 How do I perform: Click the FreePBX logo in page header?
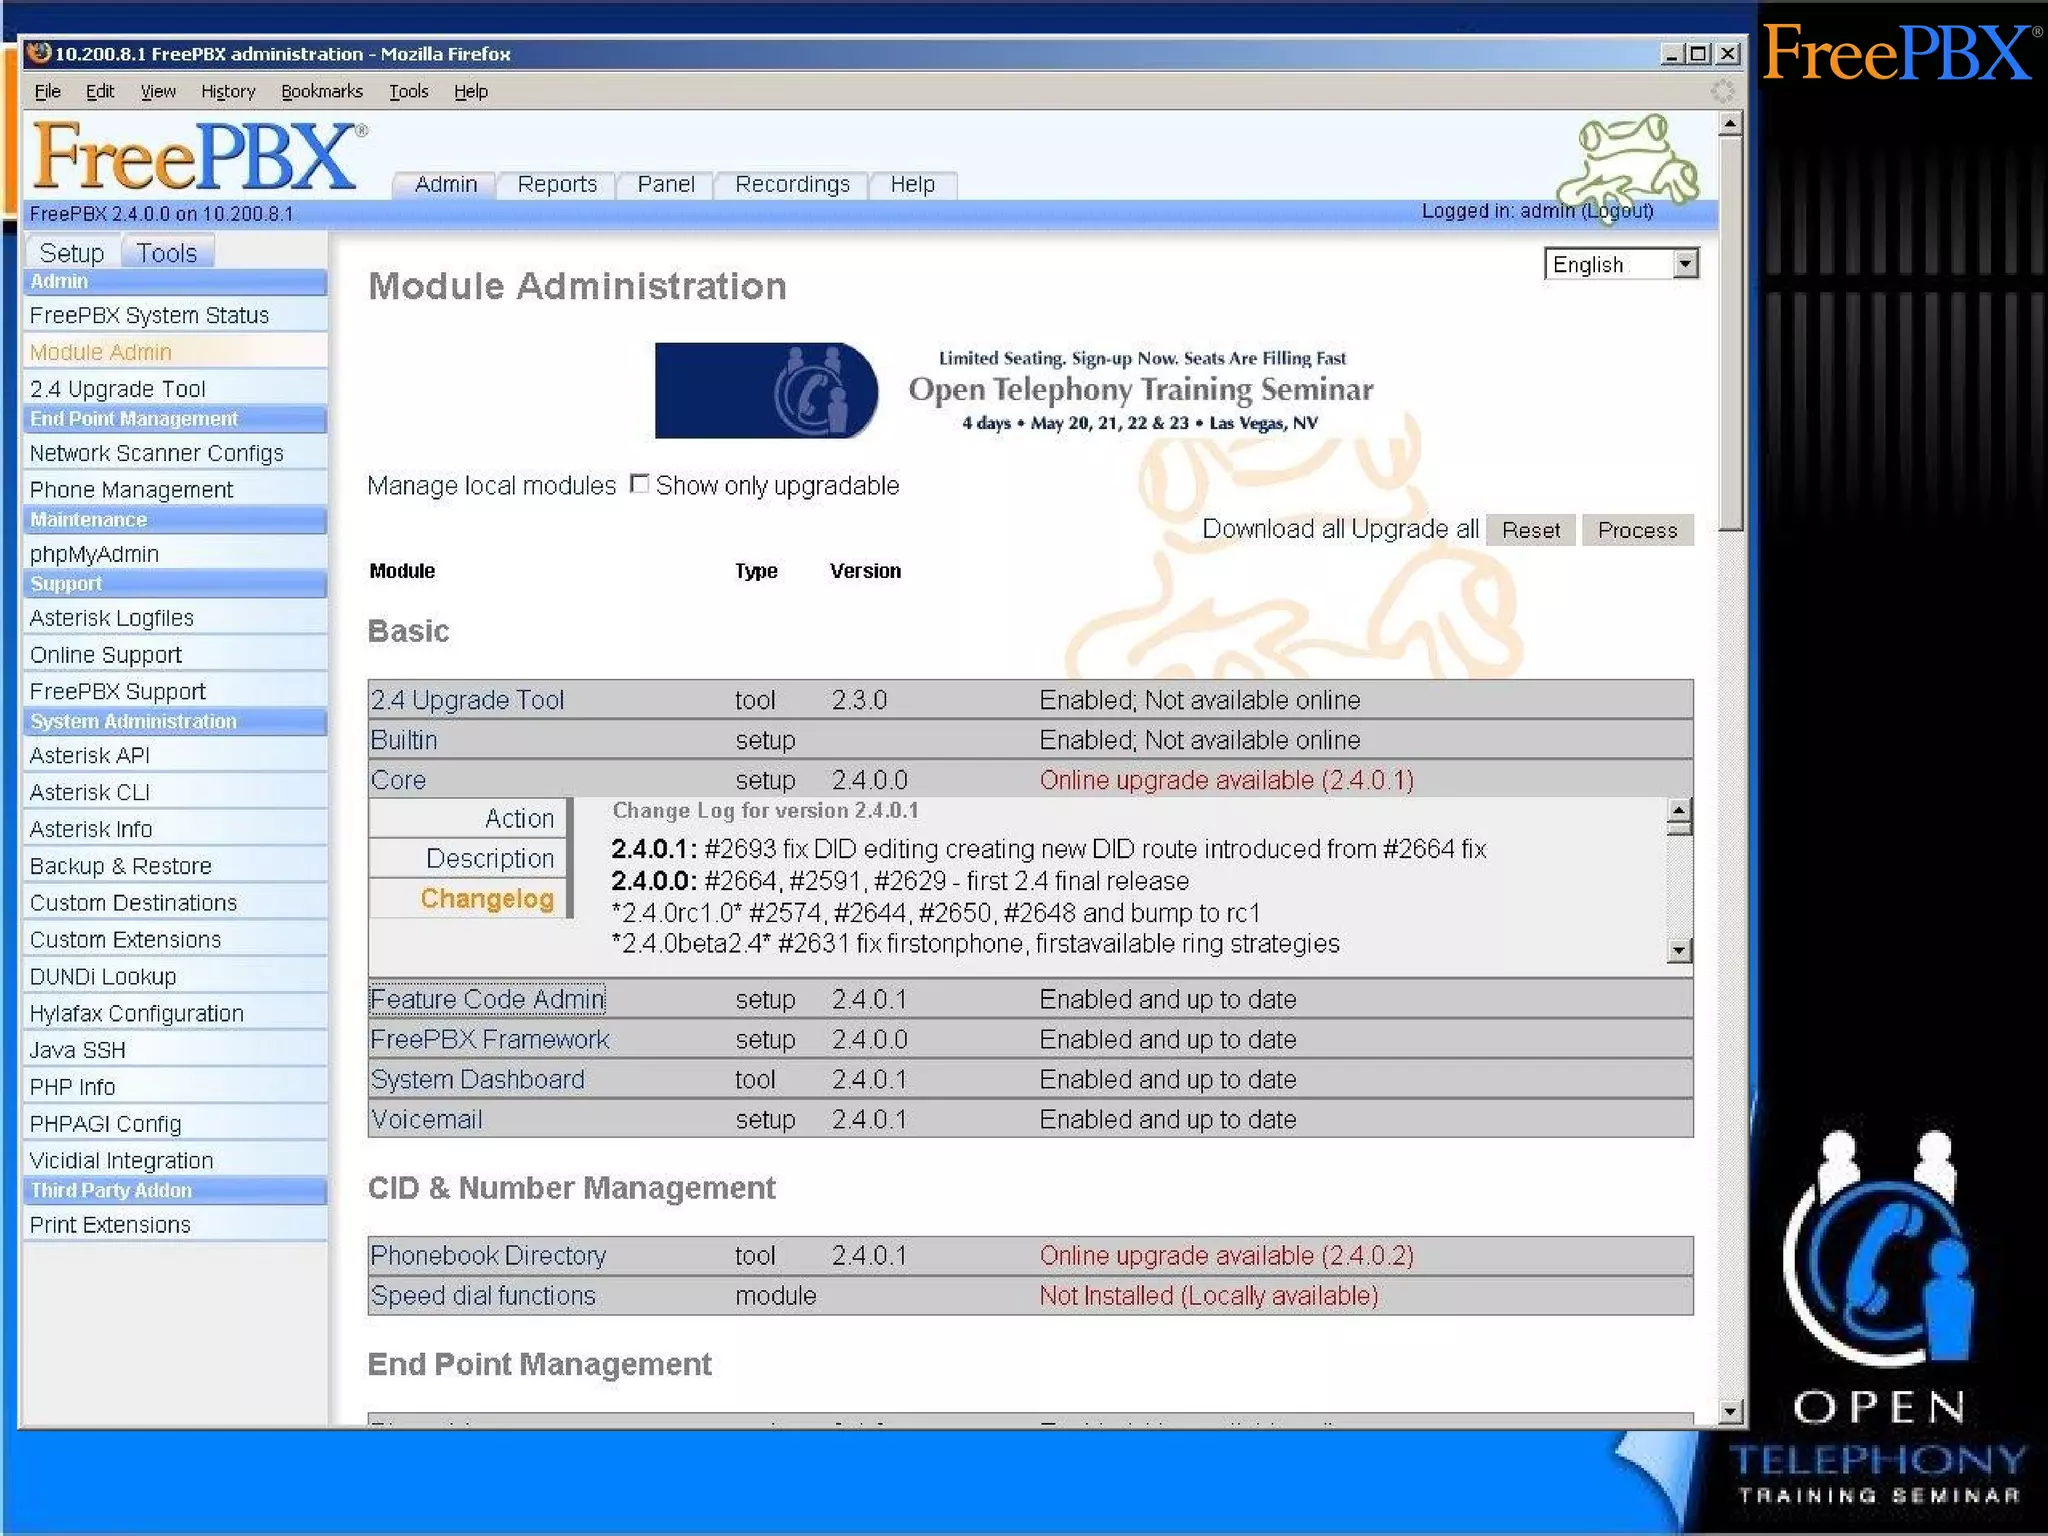pyautogui.click(x=195, y=157)
